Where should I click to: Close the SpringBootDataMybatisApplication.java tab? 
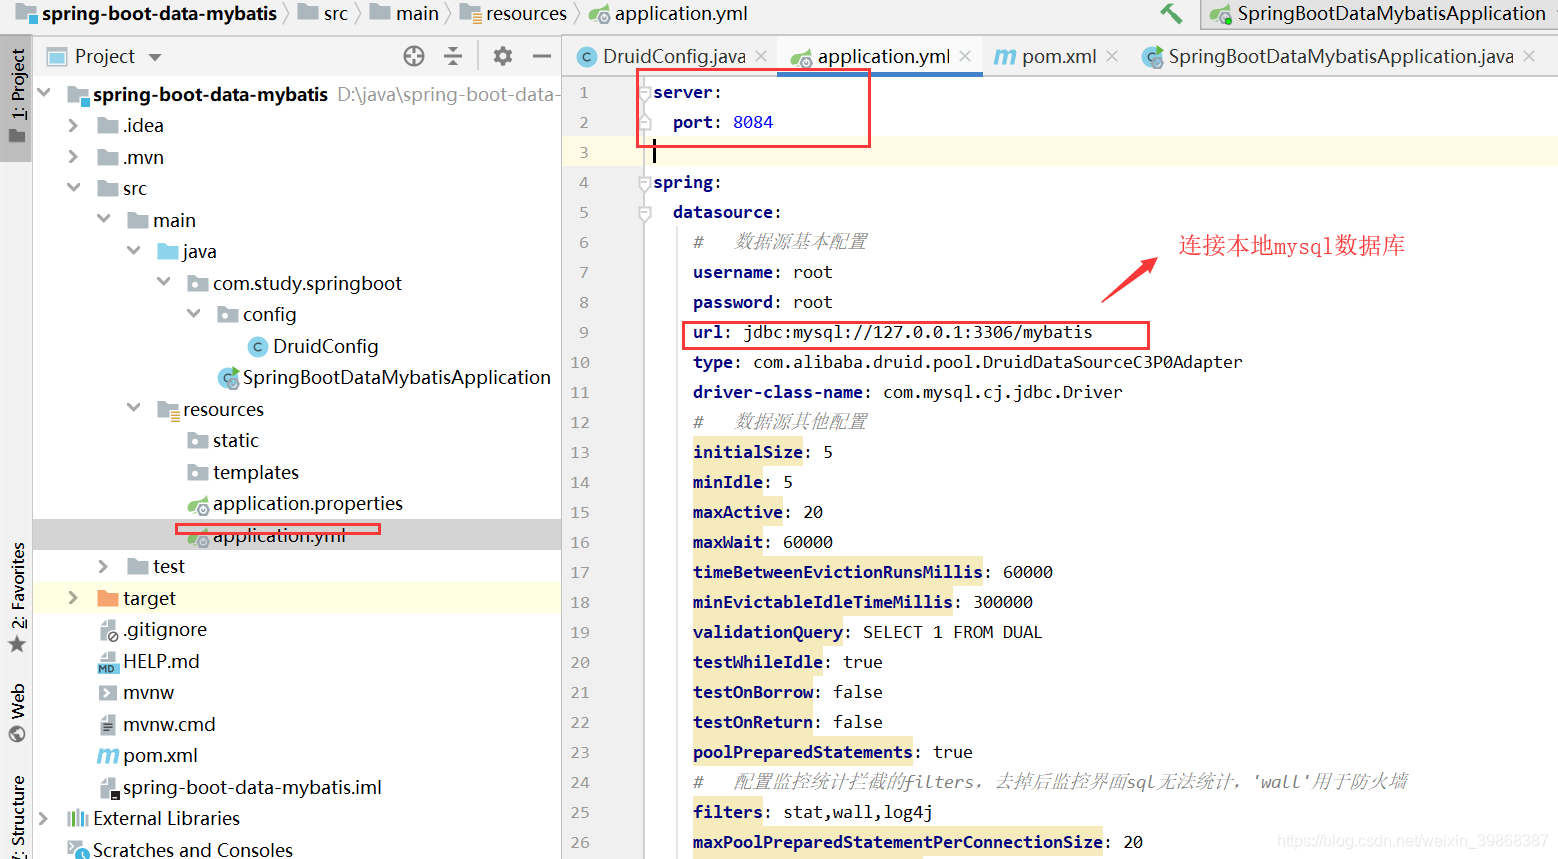pos(1529,57)
